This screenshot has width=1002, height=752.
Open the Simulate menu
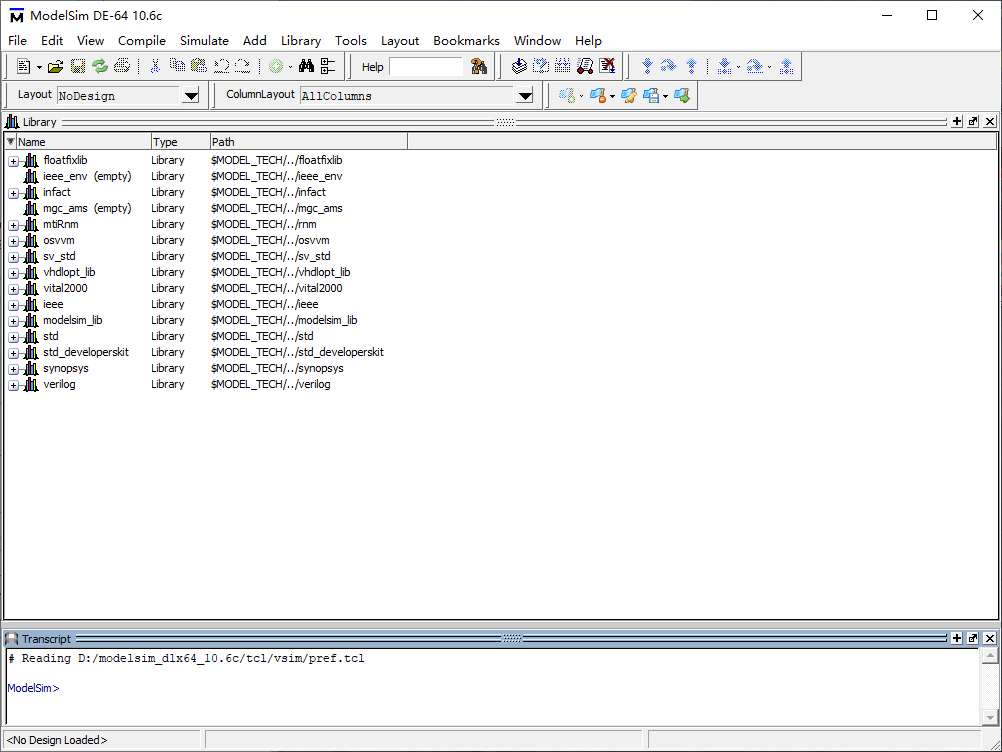click(x=204, y=40)
